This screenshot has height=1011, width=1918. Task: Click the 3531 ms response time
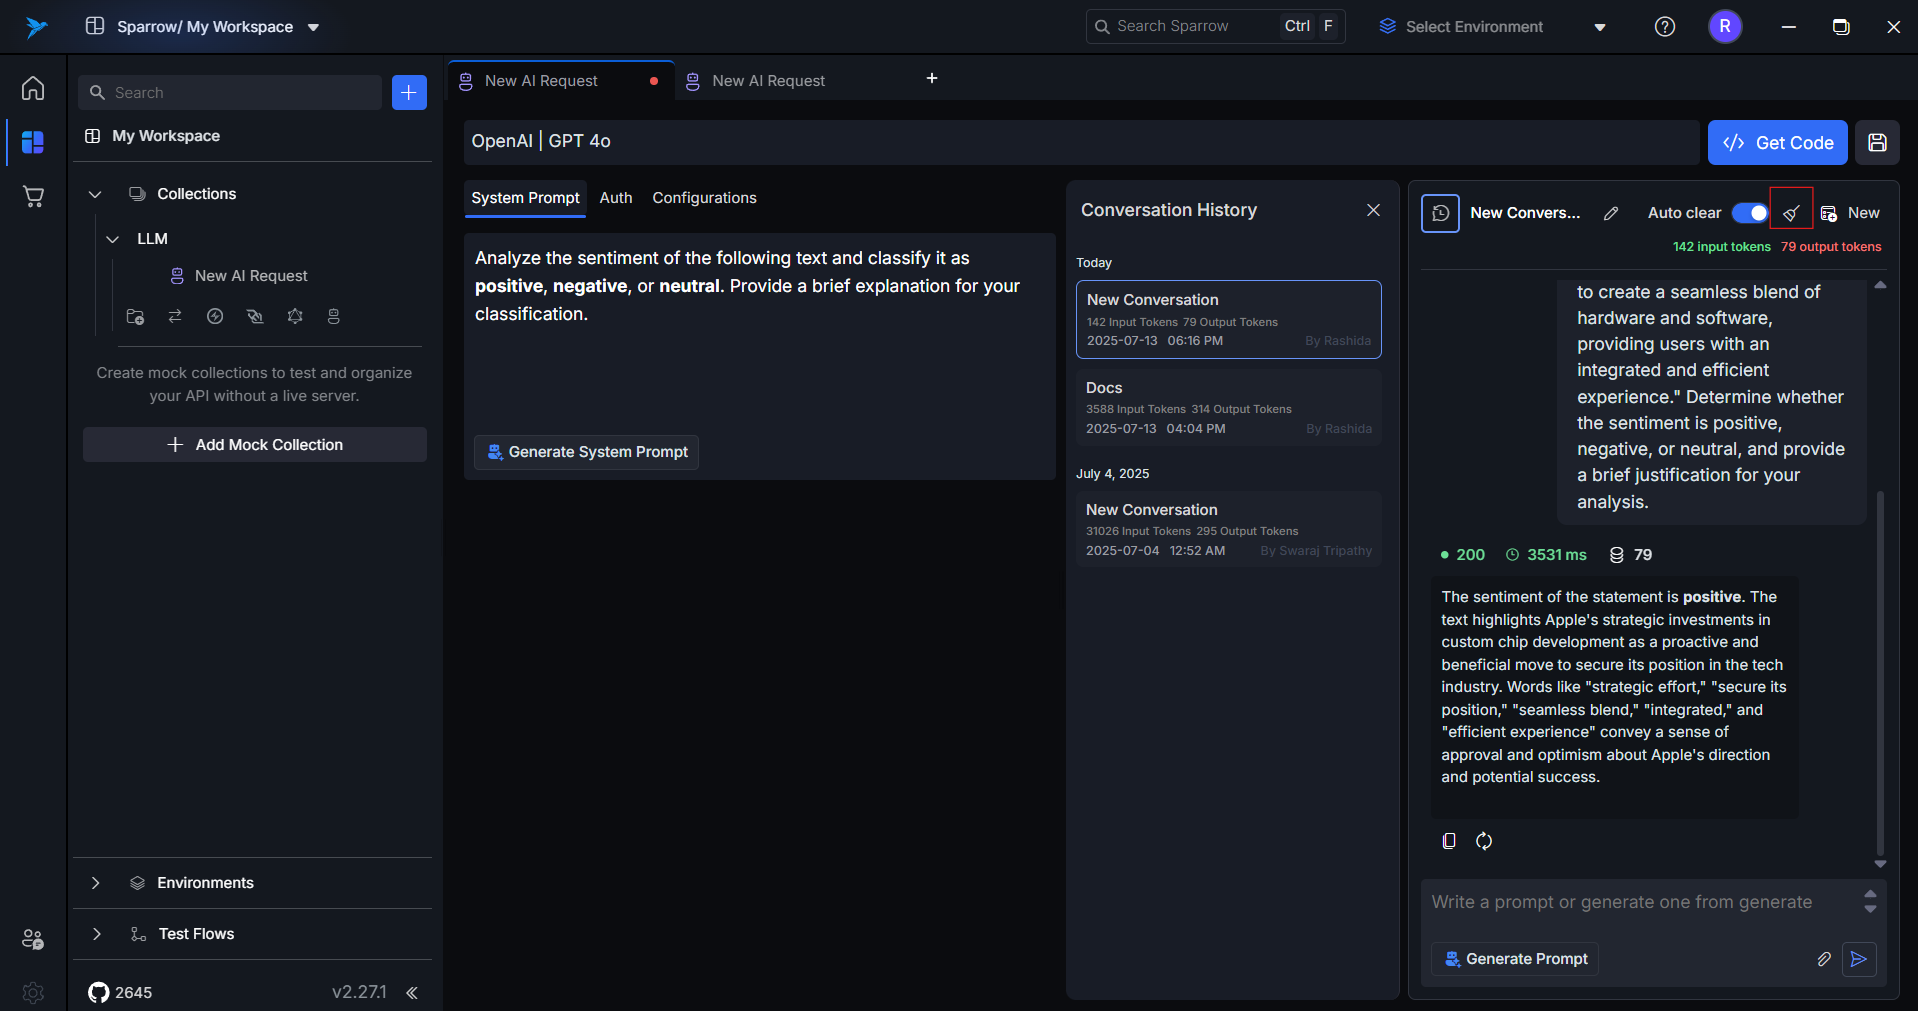tap(1546, 555)
